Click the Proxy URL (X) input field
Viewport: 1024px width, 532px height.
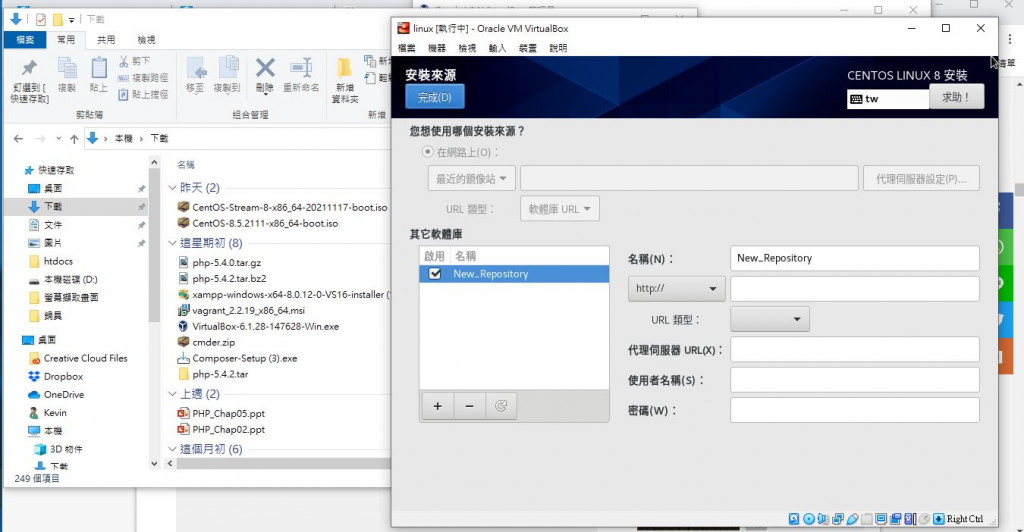coord(855,349)
